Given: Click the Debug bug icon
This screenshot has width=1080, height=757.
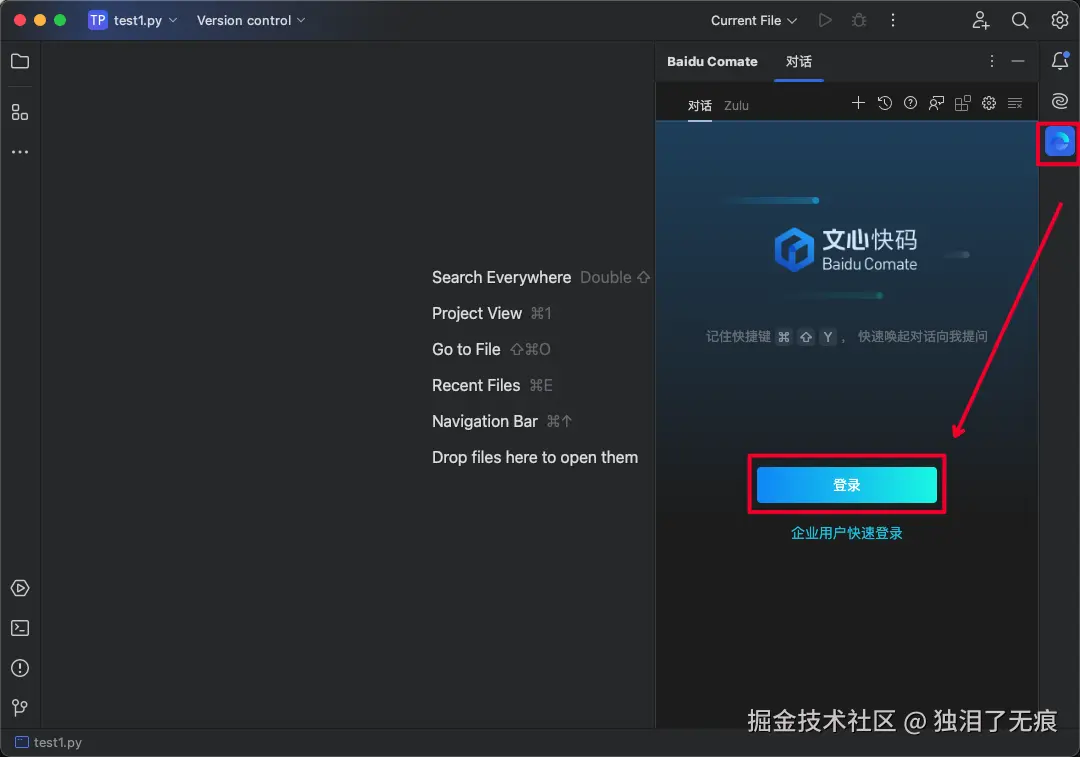Looking at the screenshot, I should 859,20.
